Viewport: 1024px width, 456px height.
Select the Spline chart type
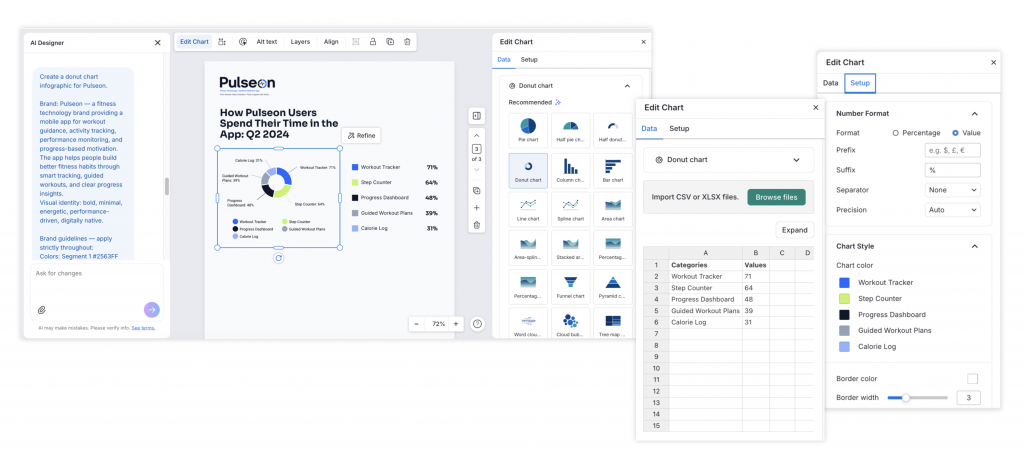tap(571, 209)
